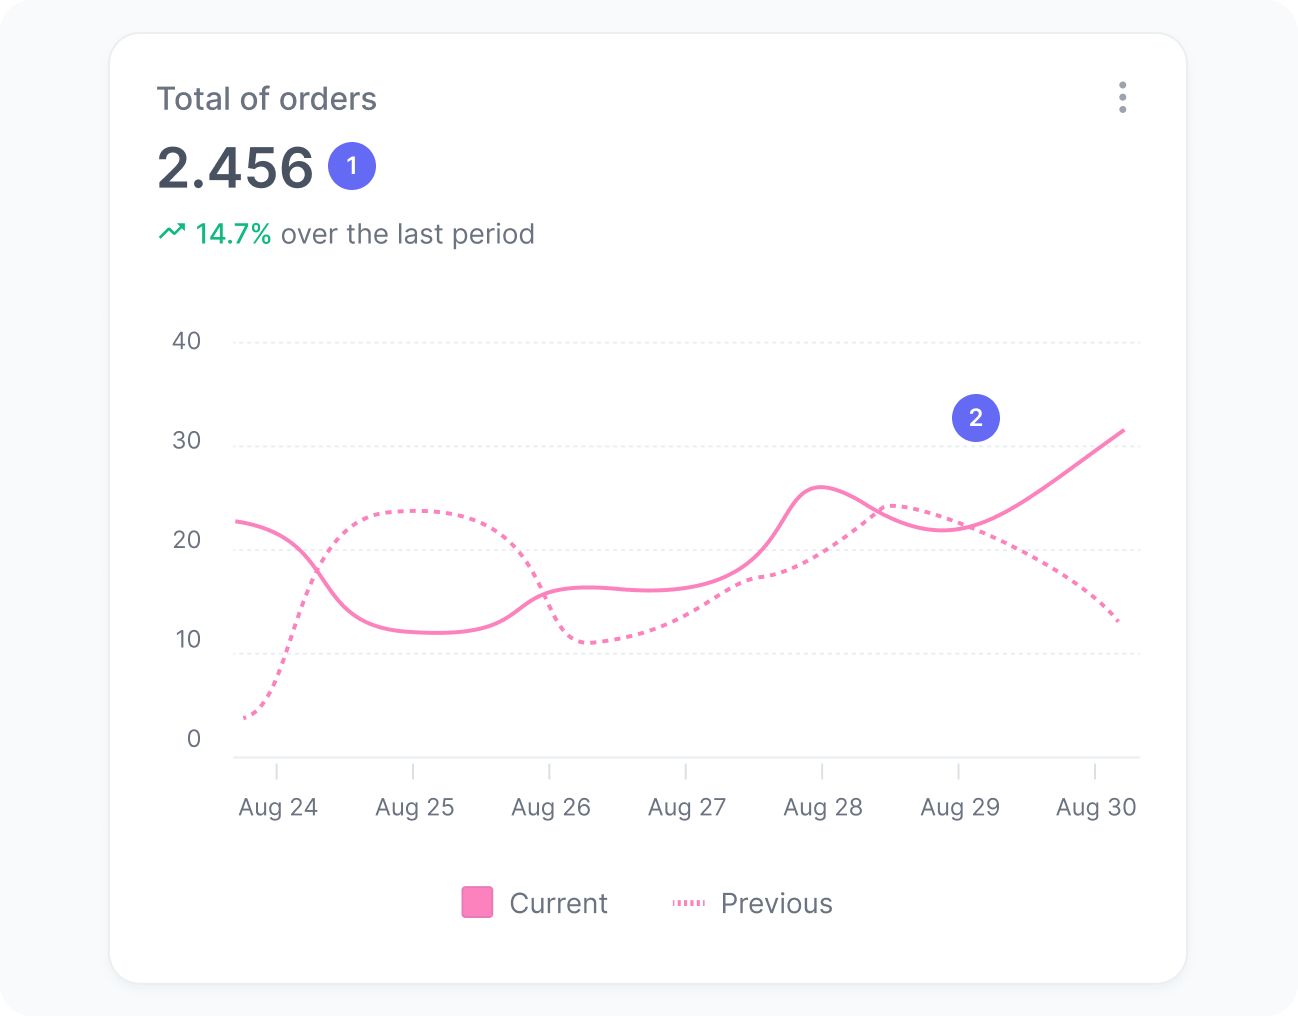Open the three-dot options menu
Screen dimensions: 1298x1016
[x=1122, y=97]
